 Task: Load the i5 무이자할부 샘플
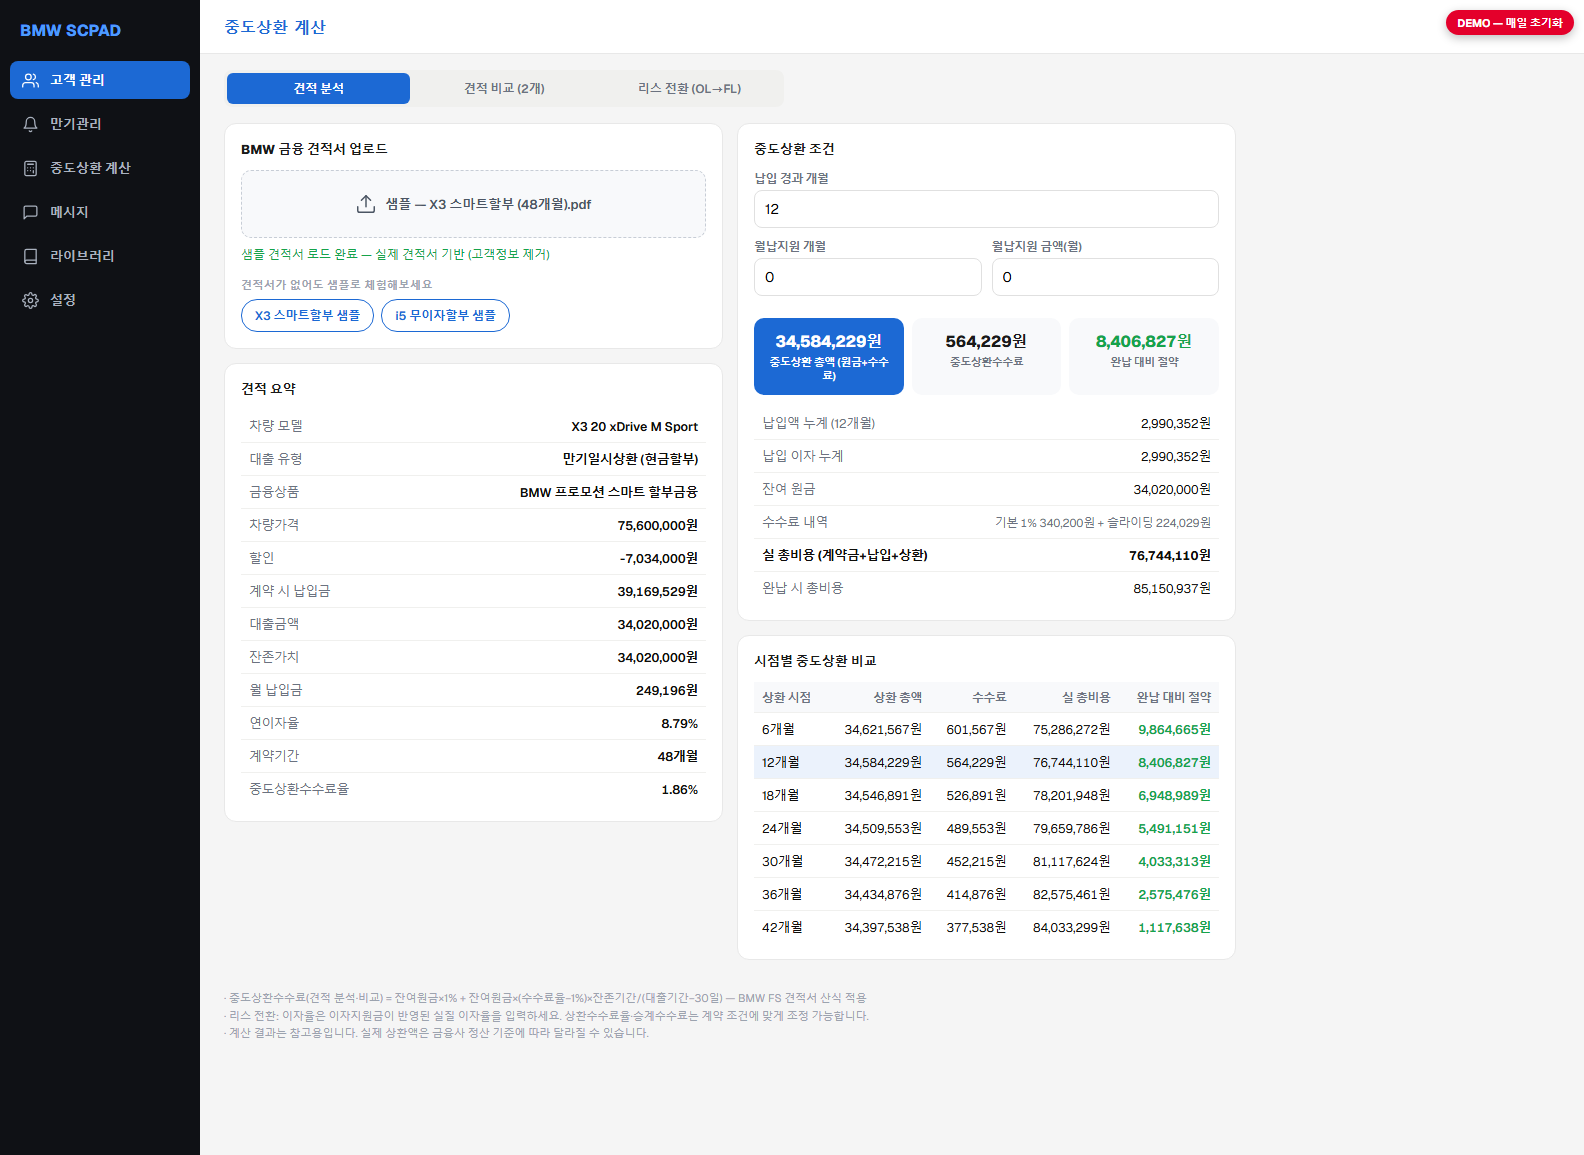pyautogui.click(x=445, y=315)
